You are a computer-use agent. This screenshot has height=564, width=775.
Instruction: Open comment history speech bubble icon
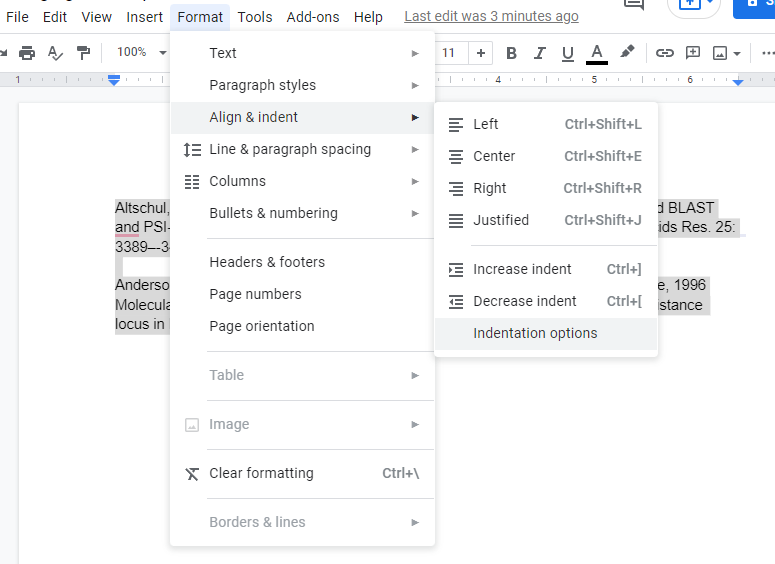(x=633, y=4)
